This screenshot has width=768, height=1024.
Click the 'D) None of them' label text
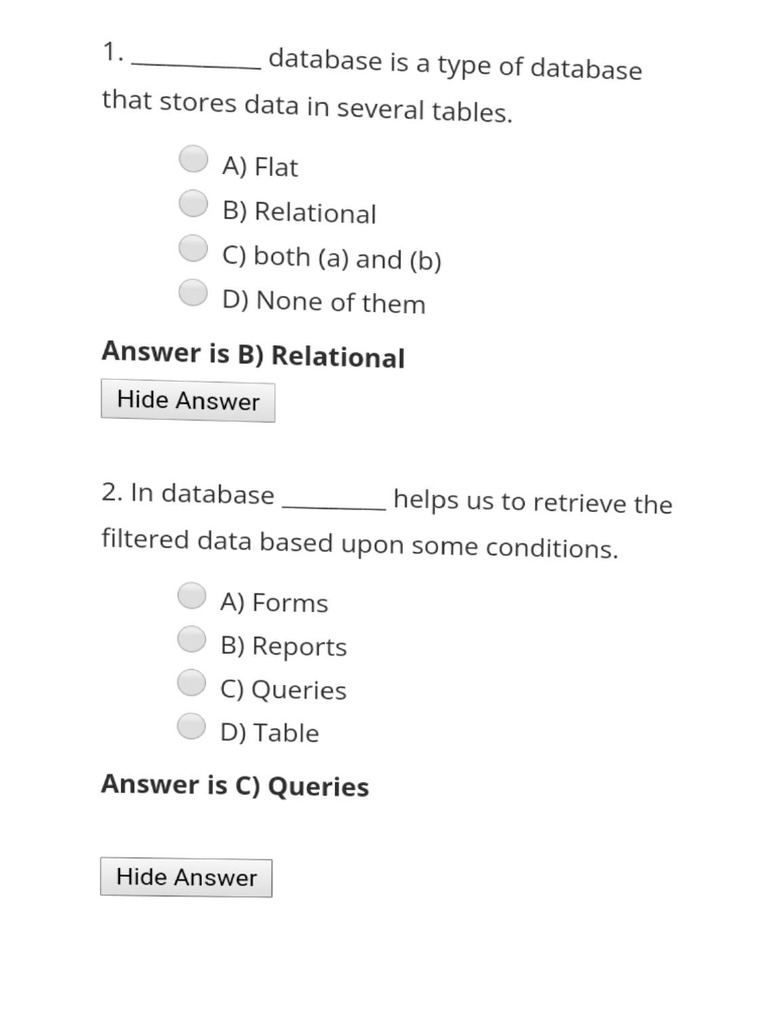(324, 301)
